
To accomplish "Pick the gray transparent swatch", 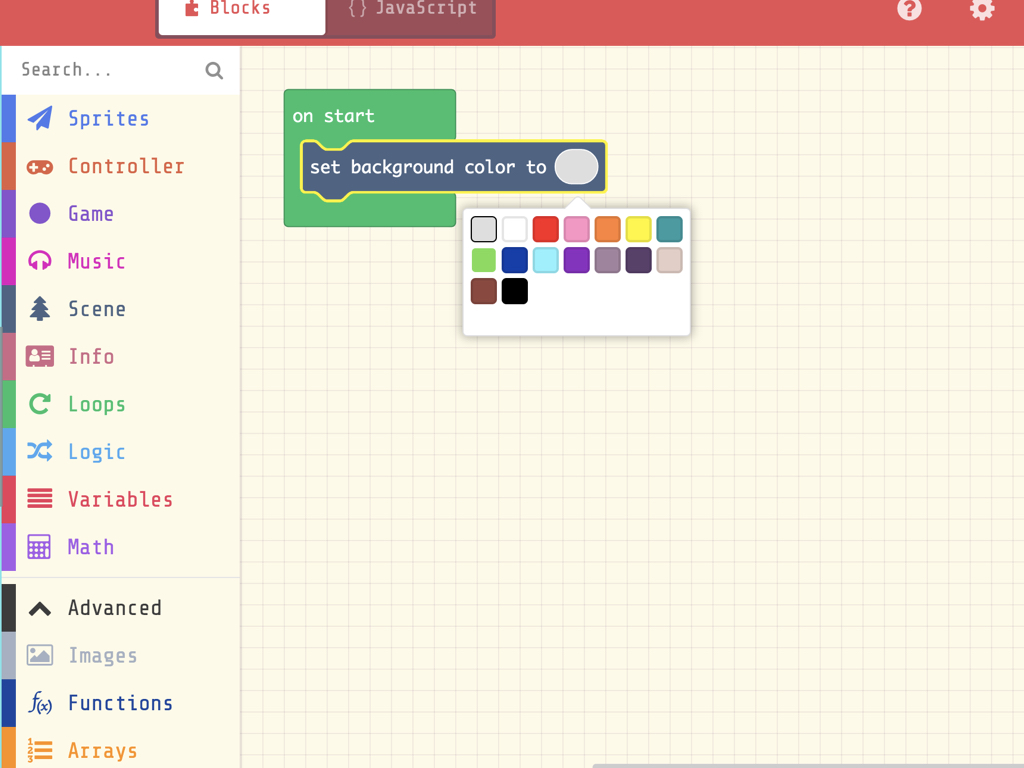I will [x=483, y=229].
